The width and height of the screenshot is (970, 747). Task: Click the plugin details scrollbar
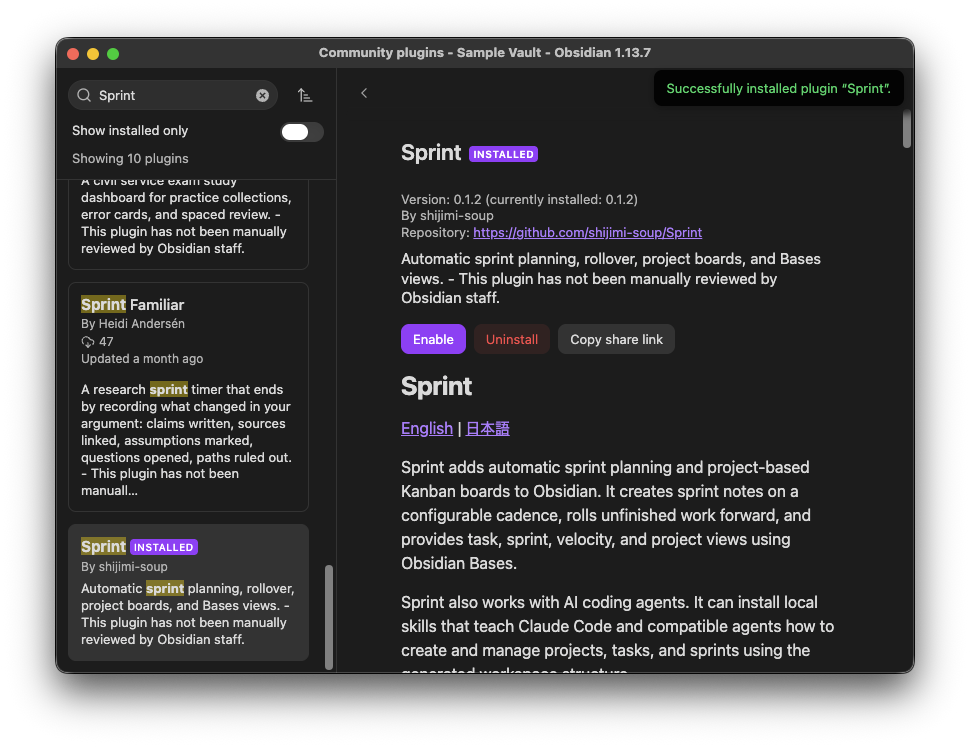click(x=906, y=129)
